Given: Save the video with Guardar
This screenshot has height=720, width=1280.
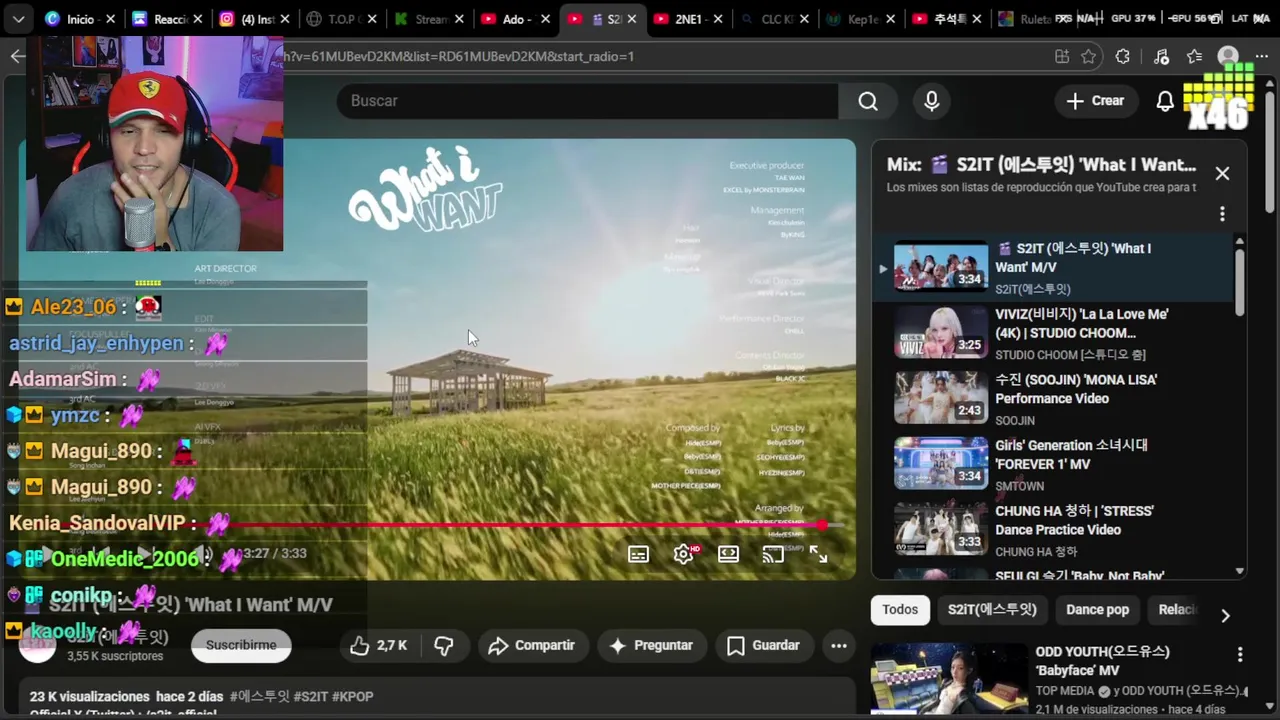Looking at the screenshot, I should pos(763,646).
